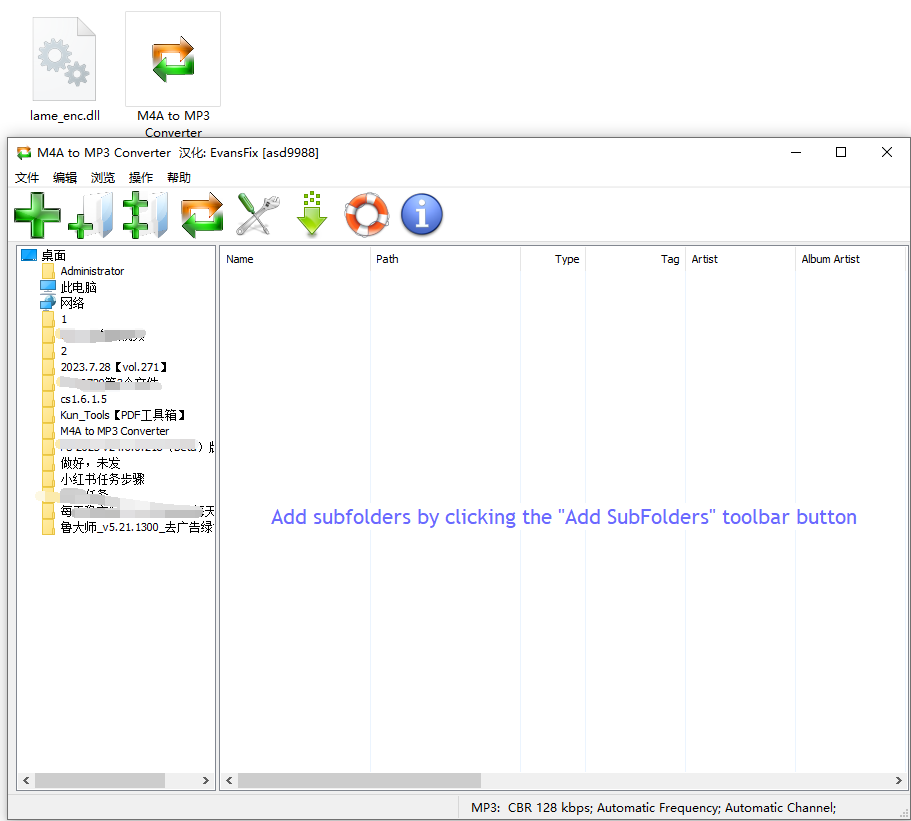Open help using the lifebuoy icon
The image size is (911, 821).
click(x=367, y=214)
